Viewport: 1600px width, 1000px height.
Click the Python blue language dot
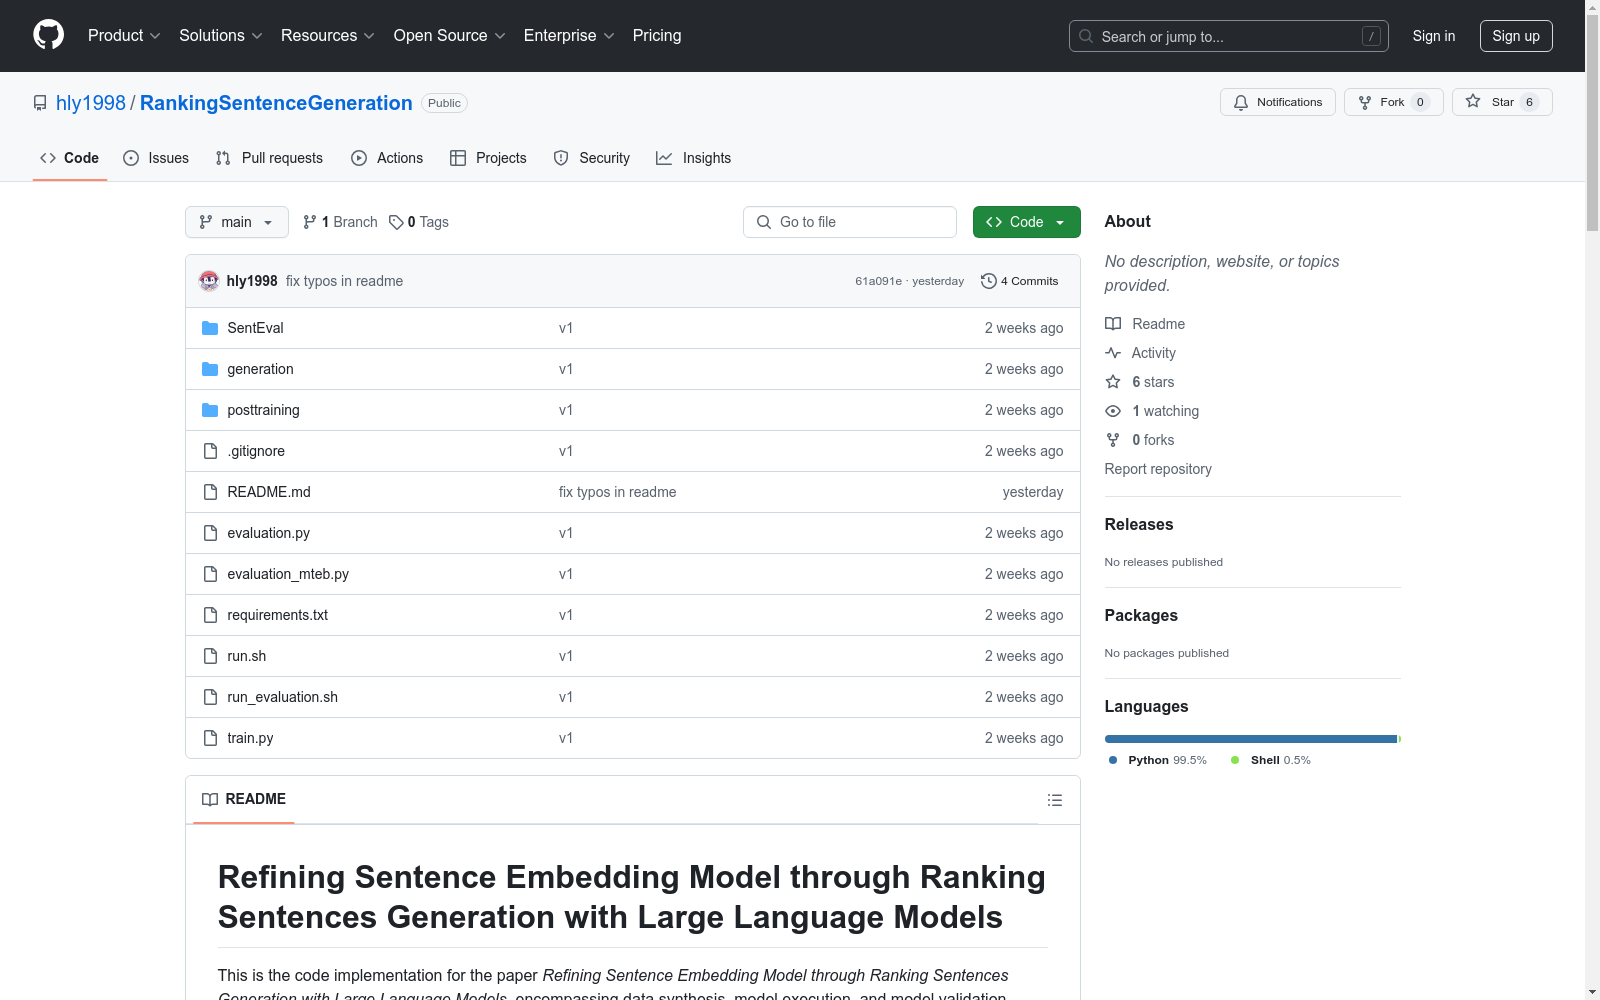pyautogui.click(x=1113, y=760)
